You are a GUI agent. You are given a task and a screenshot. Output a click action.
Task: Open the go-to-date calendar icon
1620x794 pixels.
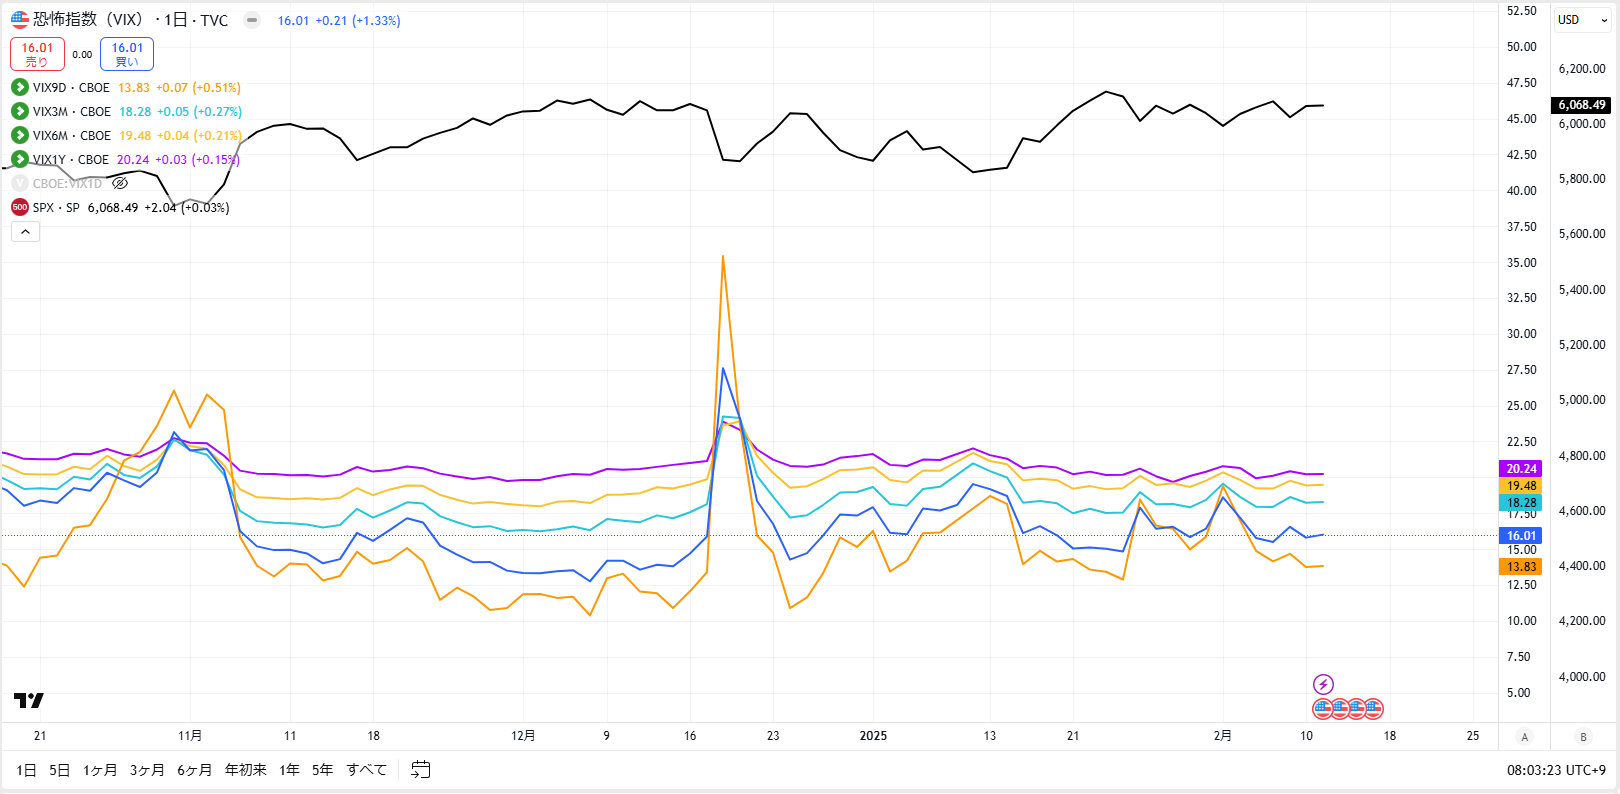point(421,770)
